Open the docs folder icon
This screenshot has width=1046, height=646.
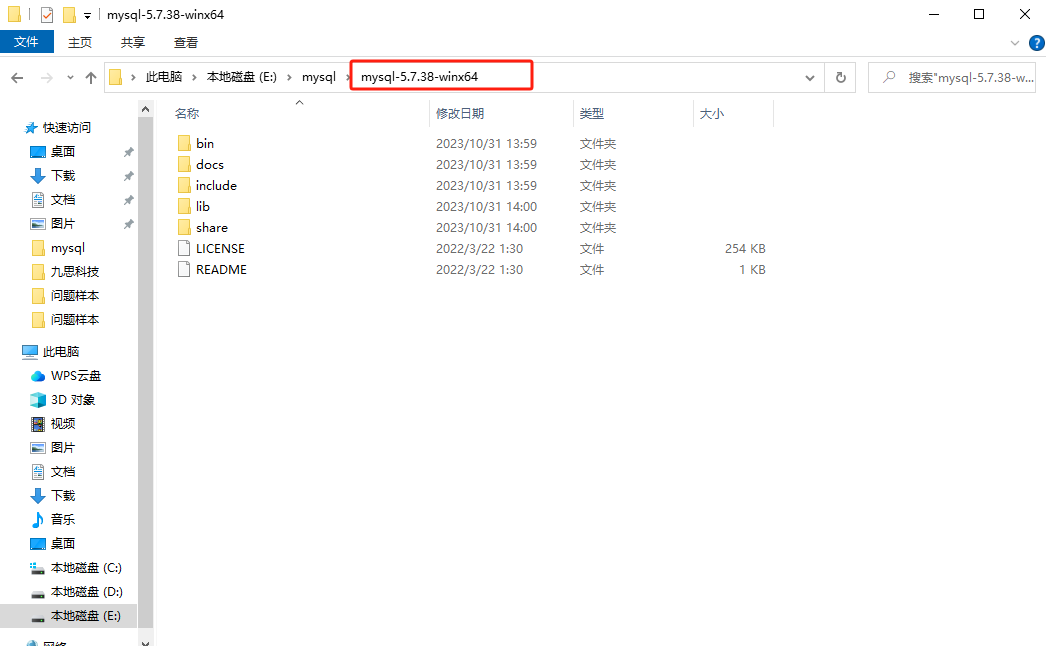click(x=184, y=164)
